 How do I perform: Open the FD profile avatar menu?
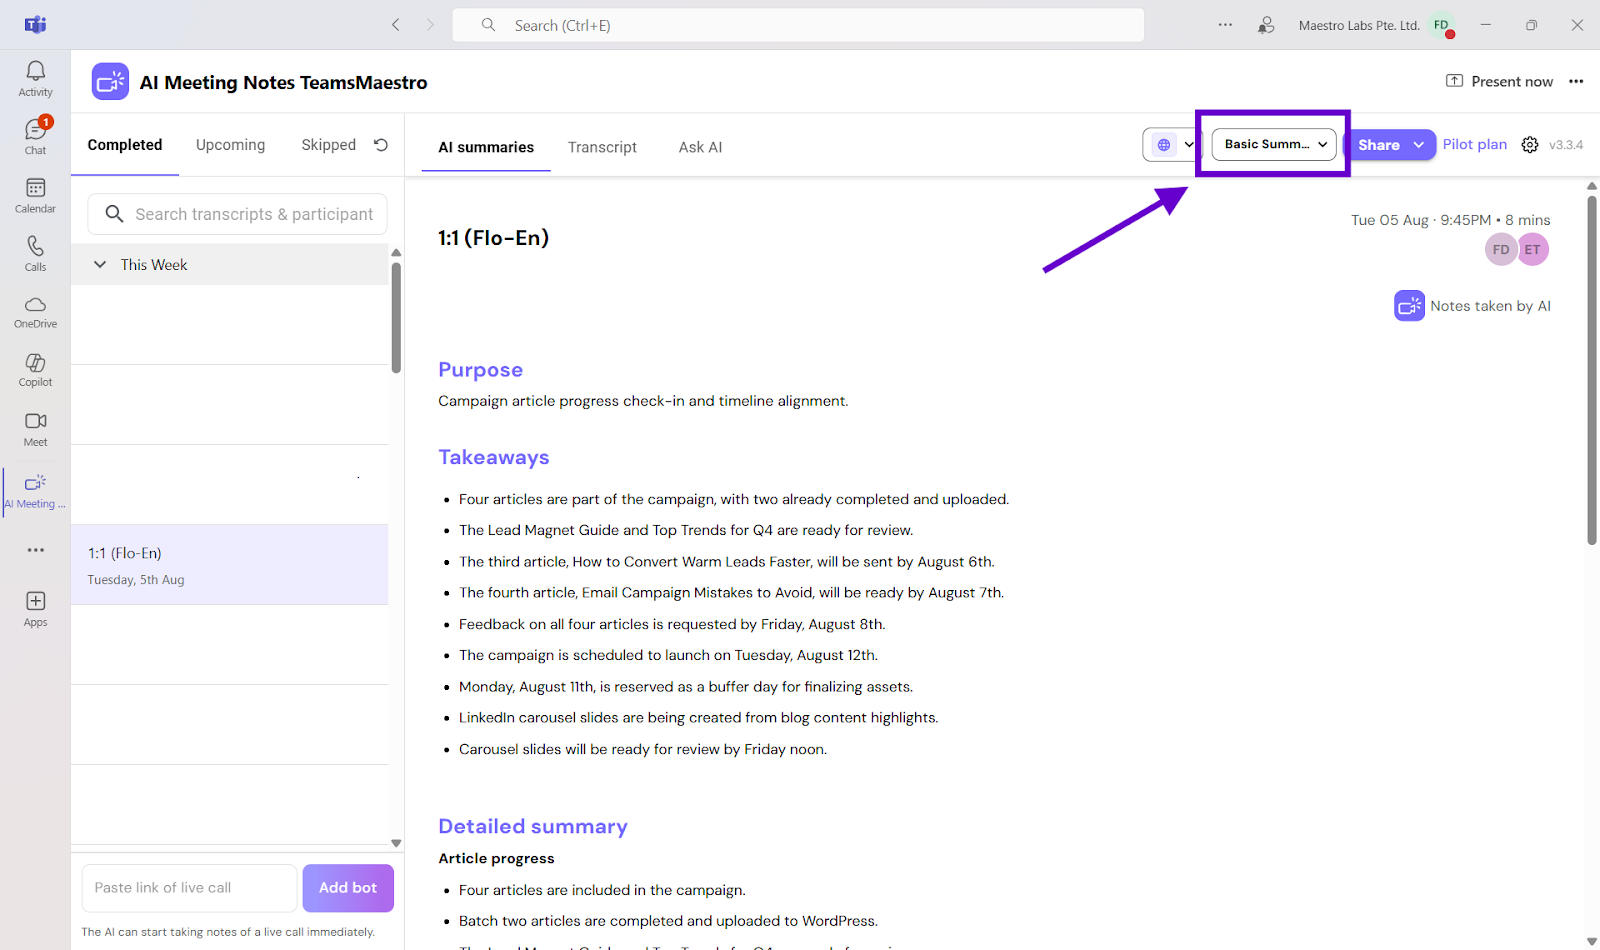(x=1442, y=25)
